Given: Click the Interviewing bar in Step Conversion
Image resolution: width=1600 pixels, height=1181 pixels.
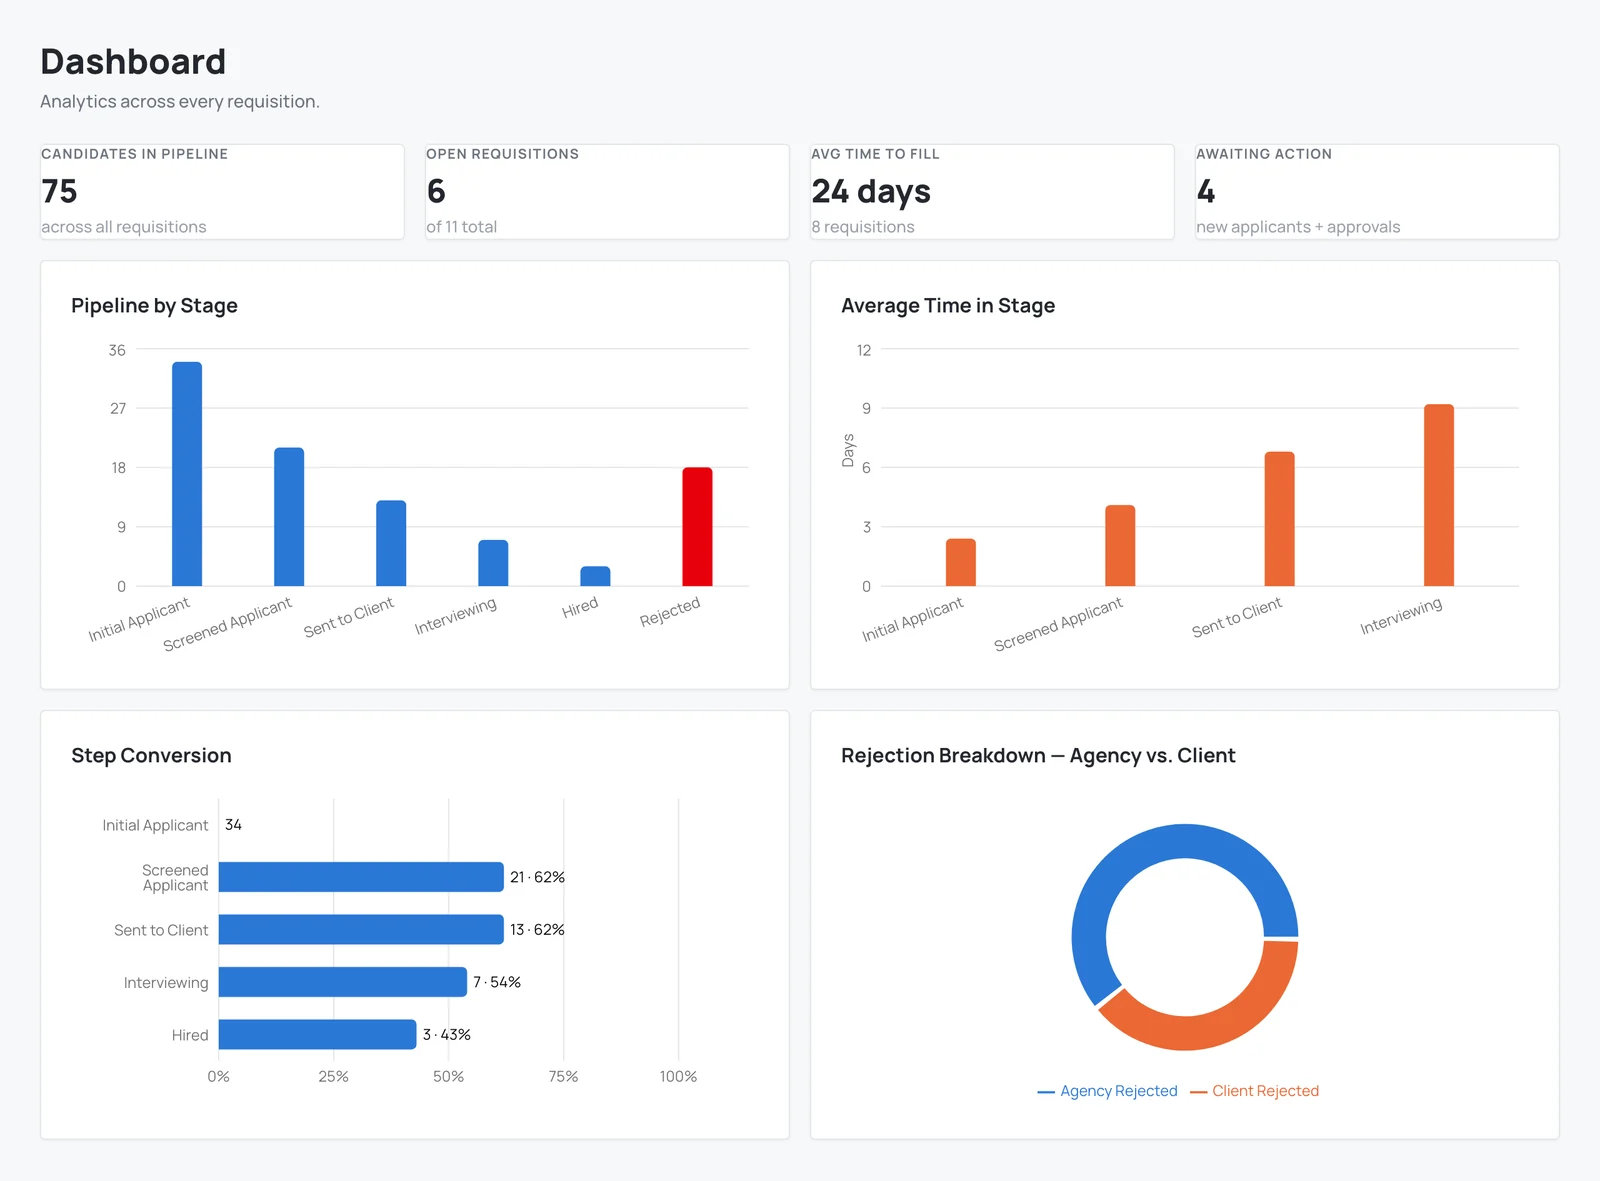Looking at the screenshot, I should point(343,982).
